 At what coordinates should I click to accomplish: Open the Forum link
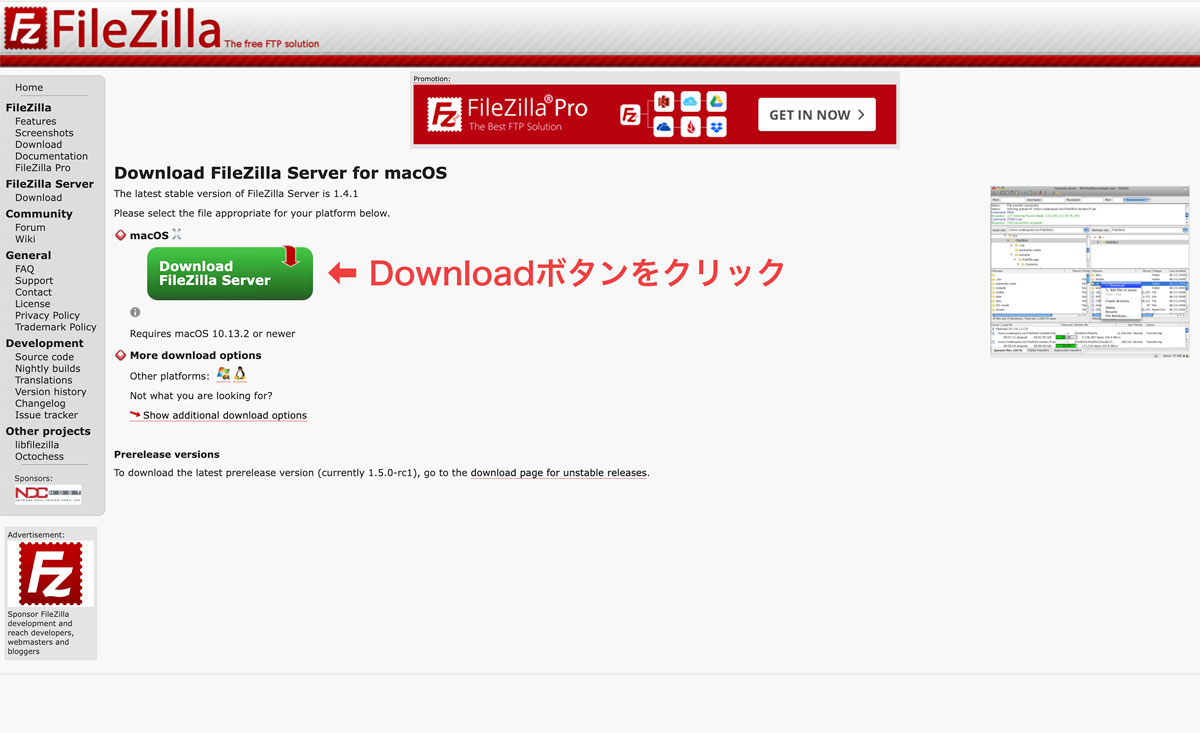pos(30,228)
